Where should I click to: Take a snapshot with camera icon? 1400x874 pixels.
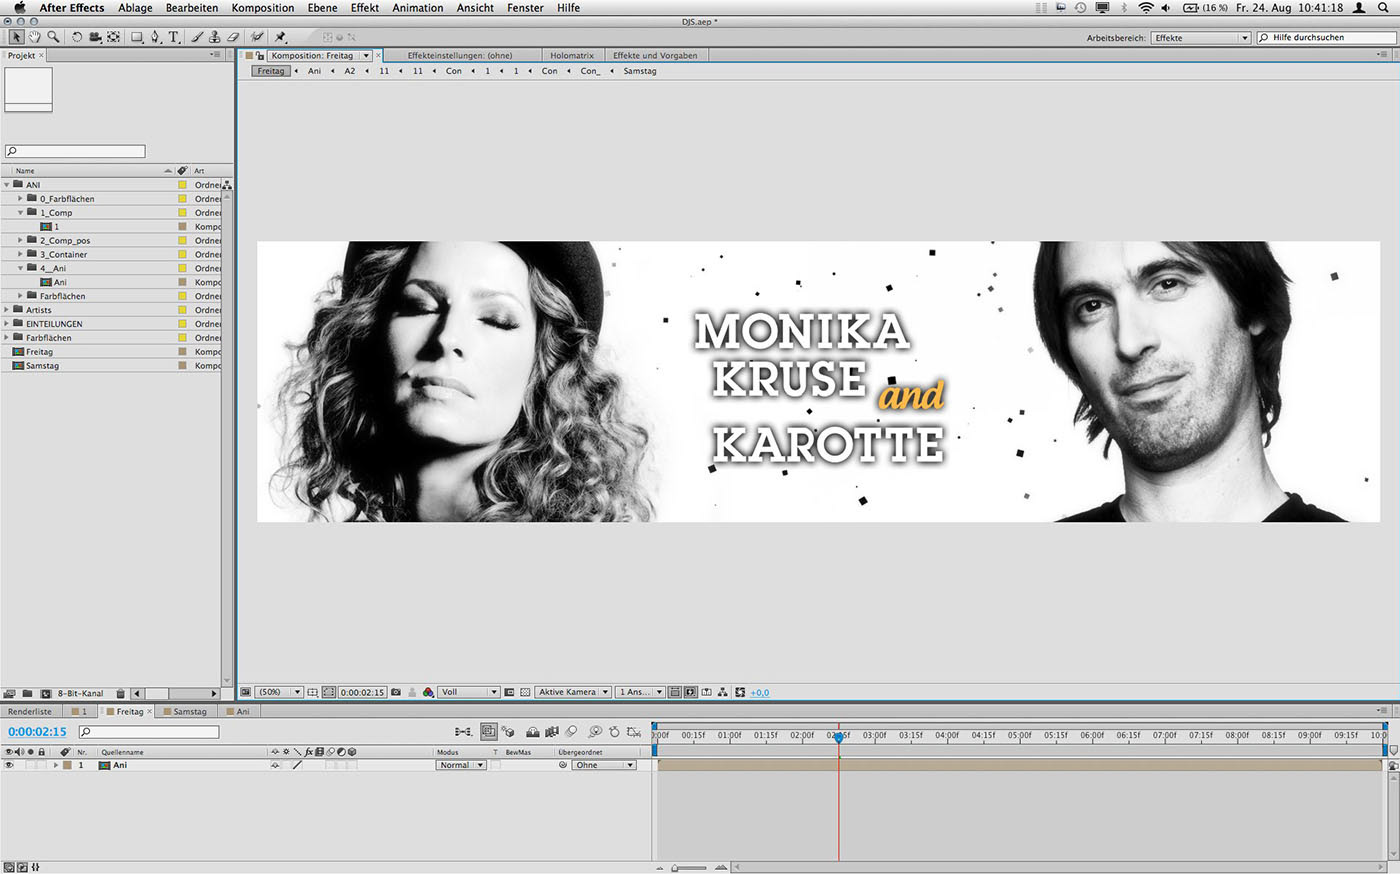395,692
